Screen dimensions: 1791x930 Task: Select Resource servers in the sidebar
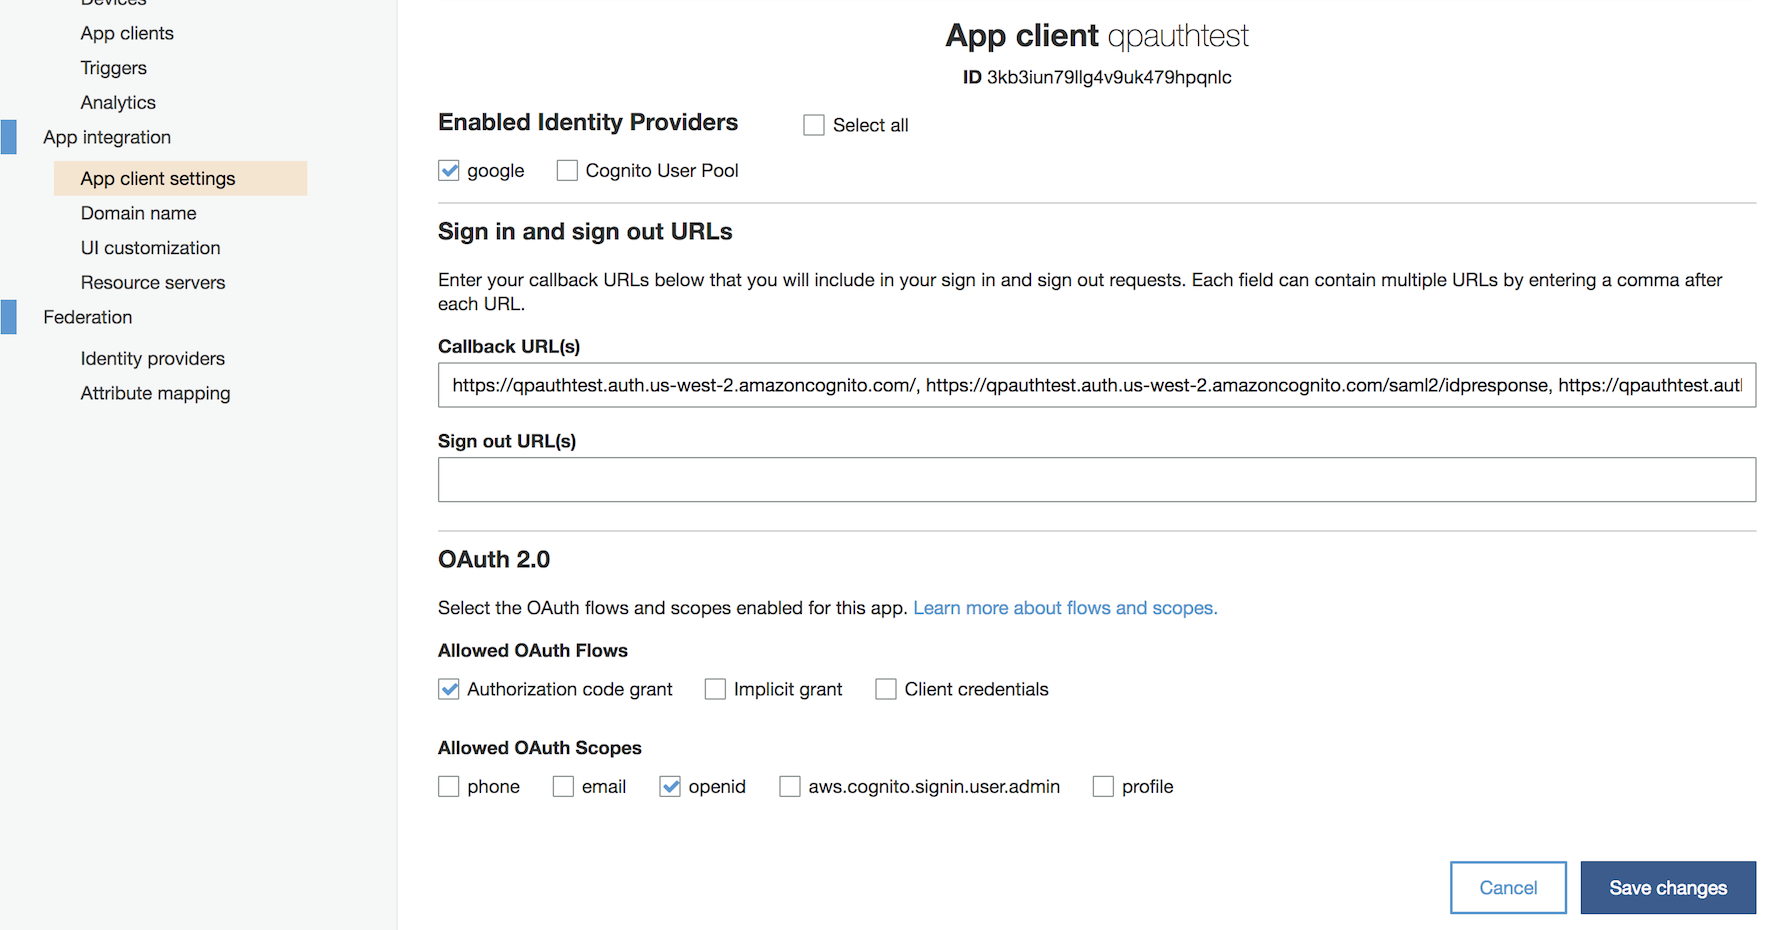tap(152, 282)
